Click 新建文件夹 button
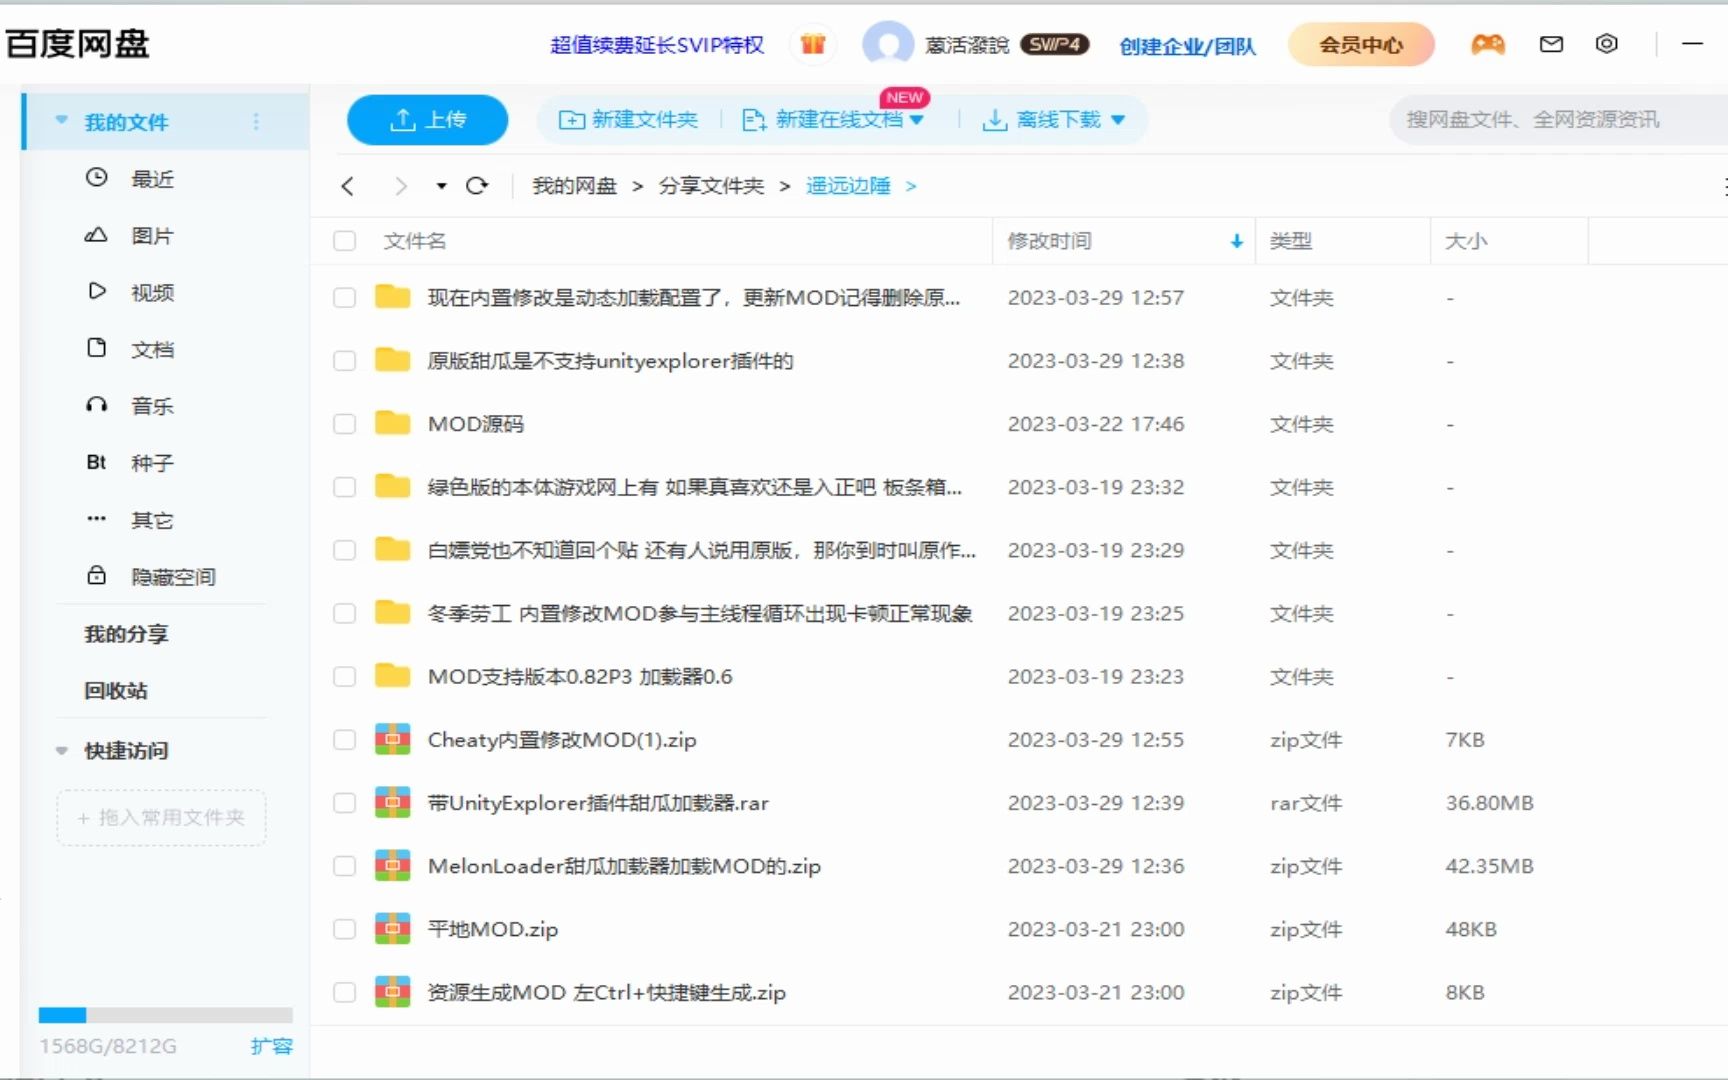Screen dimensions: 1728x1080 pos(628,120)
